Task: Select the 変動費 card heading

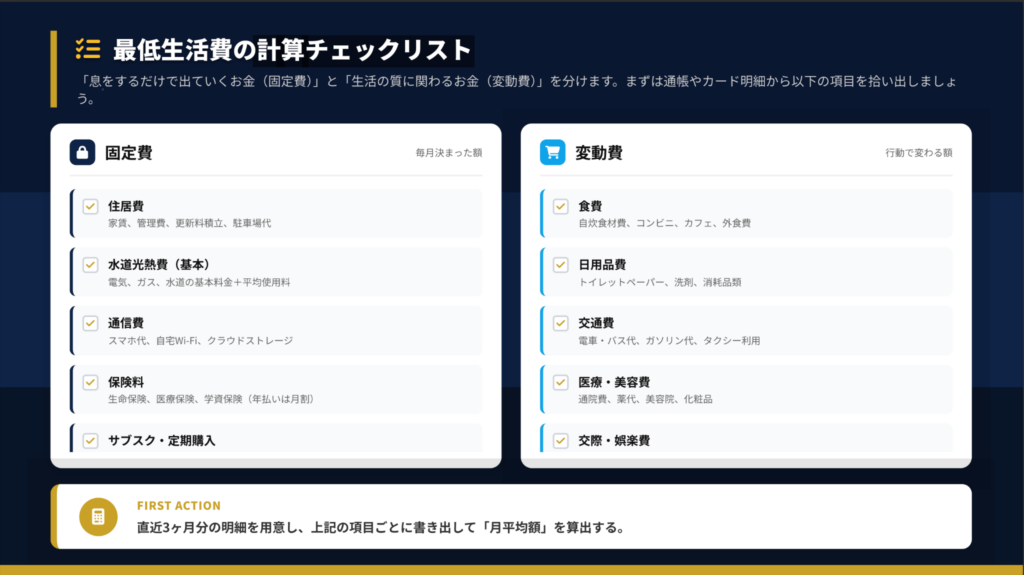Action: tap(598, 153)
